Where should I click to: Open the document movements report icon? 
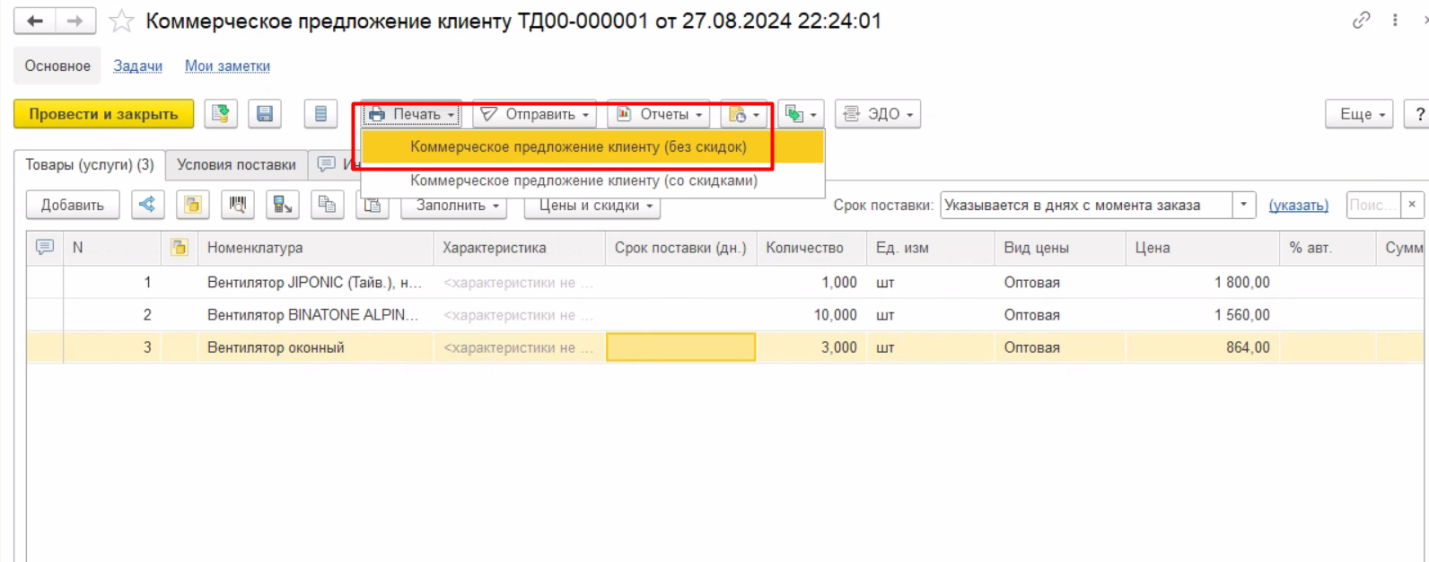point(320,114)
